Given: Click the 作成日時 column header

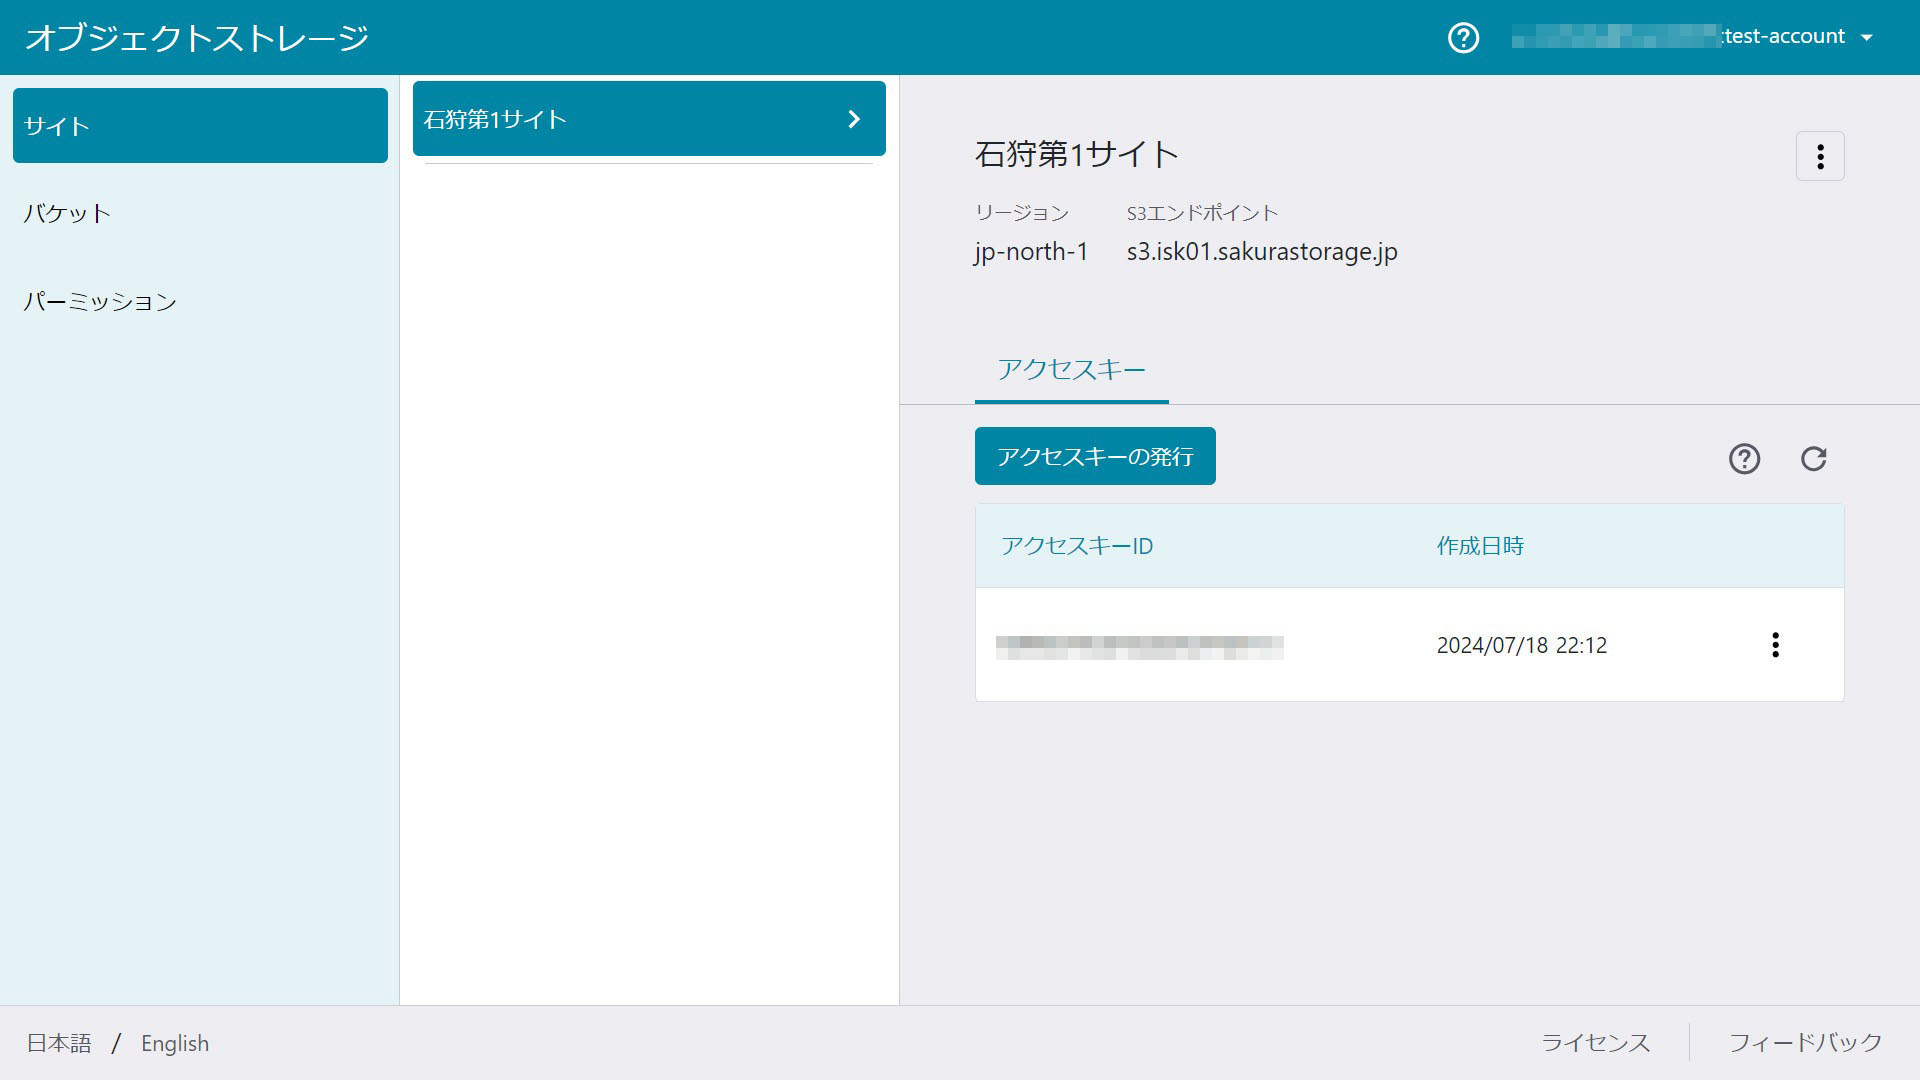Looking at the screenshot, I should [x=1480, y=546].
